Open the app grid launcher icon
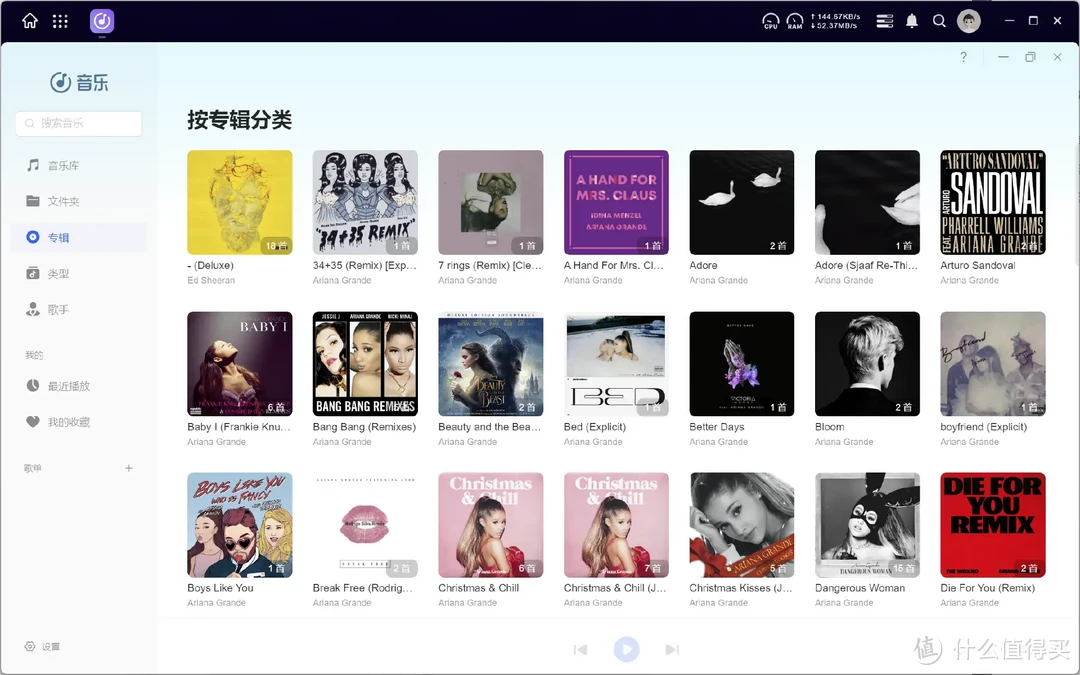Screen dimensions: 1080x675 point(60,21)
